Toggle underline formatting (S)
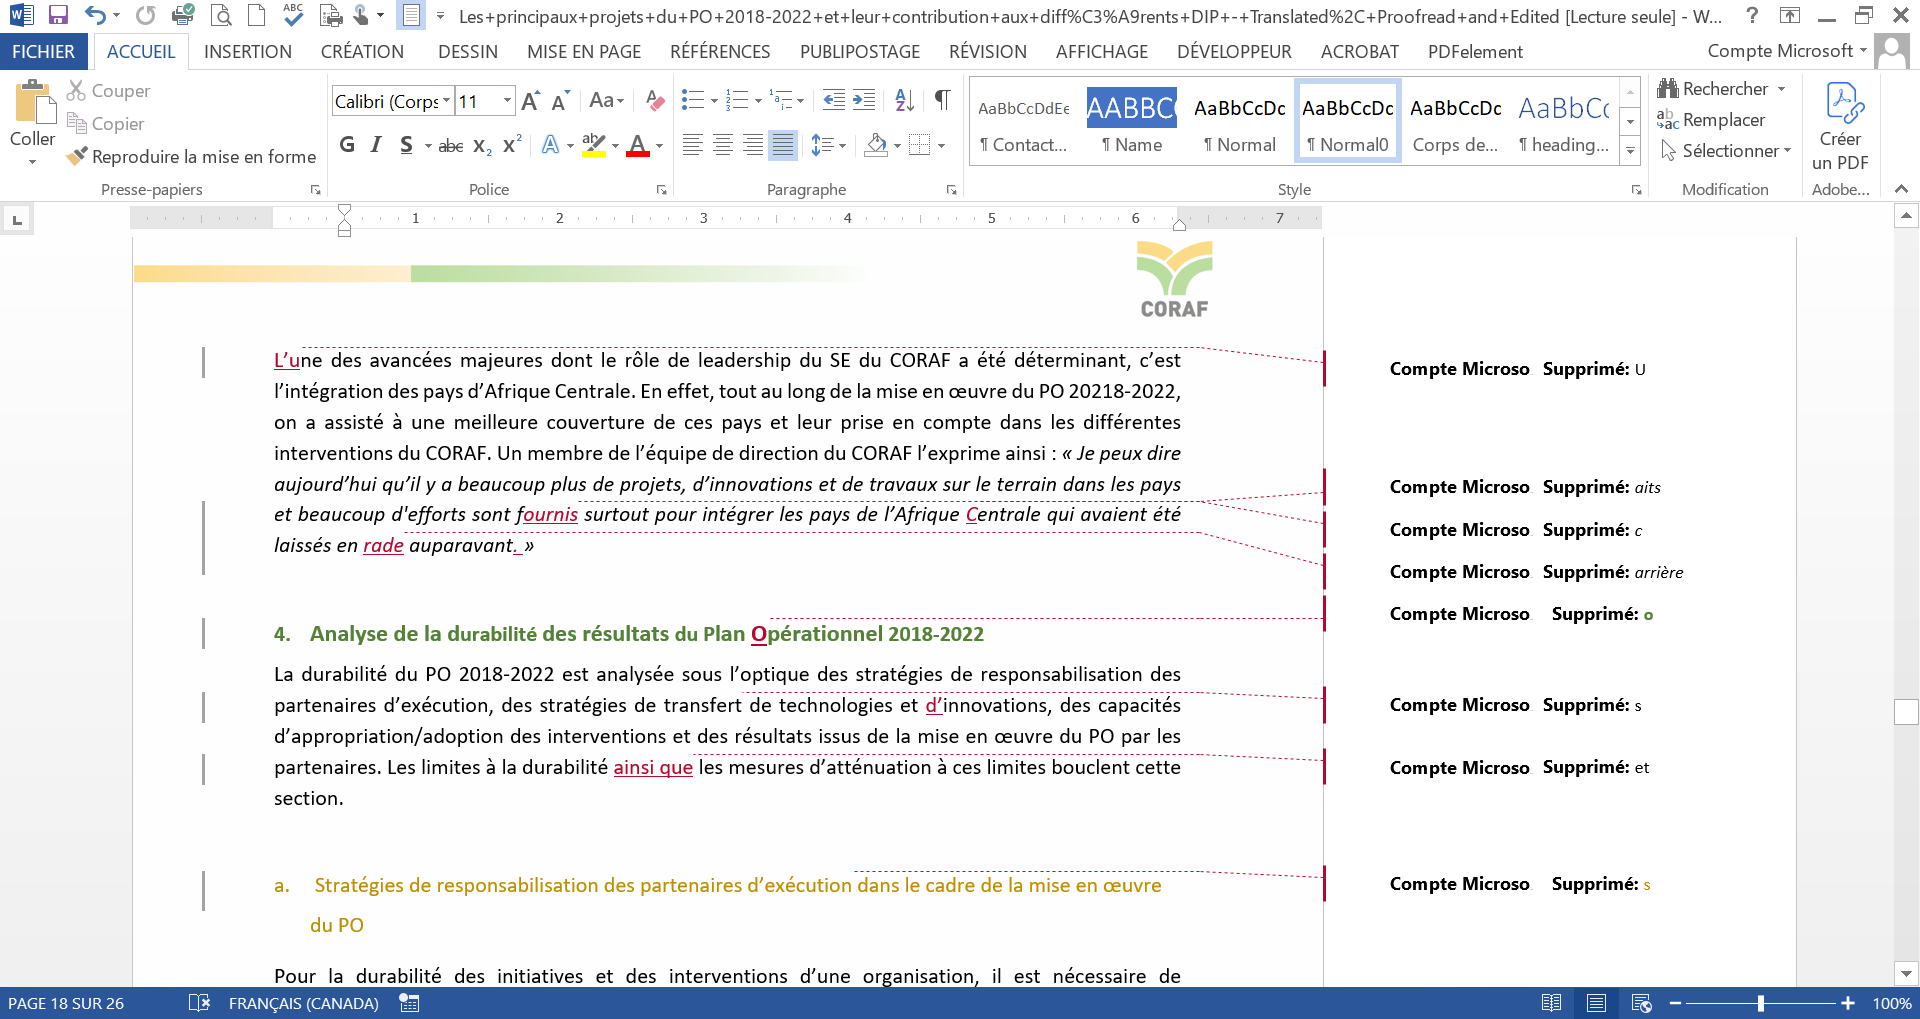 coord(406,145)
